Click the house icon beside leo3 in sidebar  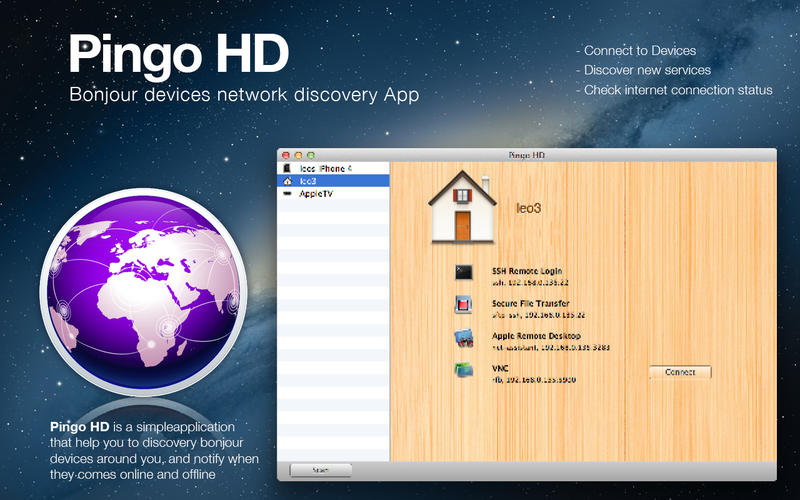point(287,181)
